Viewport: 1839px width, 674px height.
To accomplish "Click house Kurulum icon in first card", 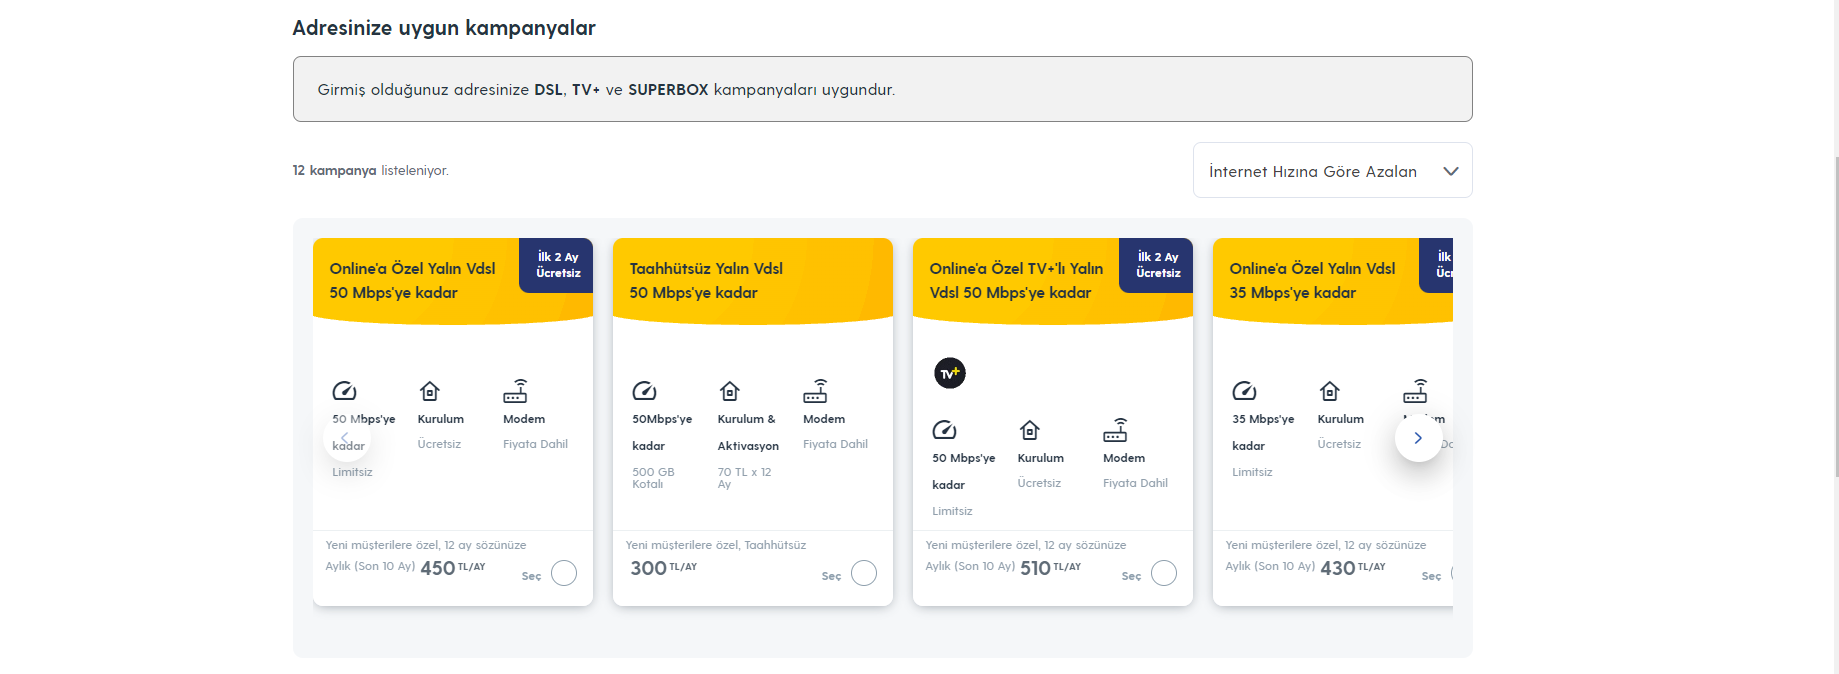I will (x=430, y=391).
